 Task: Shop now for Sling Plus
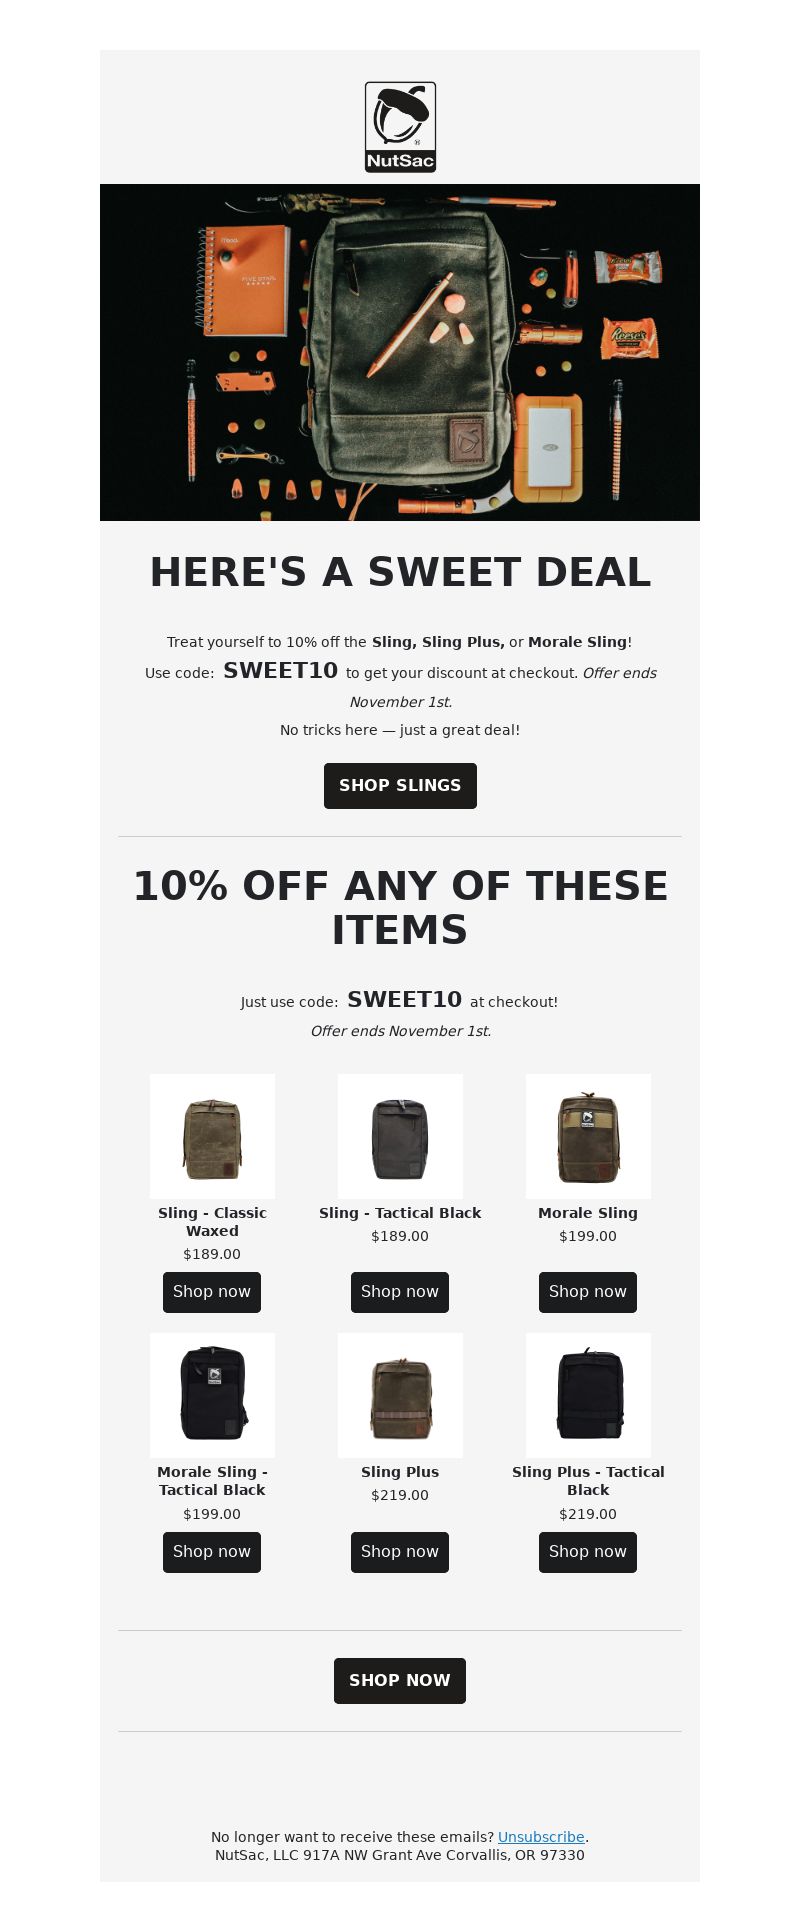click(x=400, y=1552)
